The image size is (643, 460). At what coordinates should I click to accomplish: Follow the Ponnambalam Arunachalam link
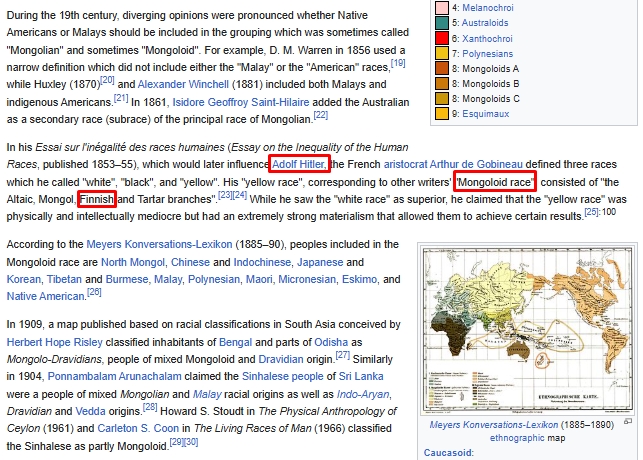coord(114,376)
